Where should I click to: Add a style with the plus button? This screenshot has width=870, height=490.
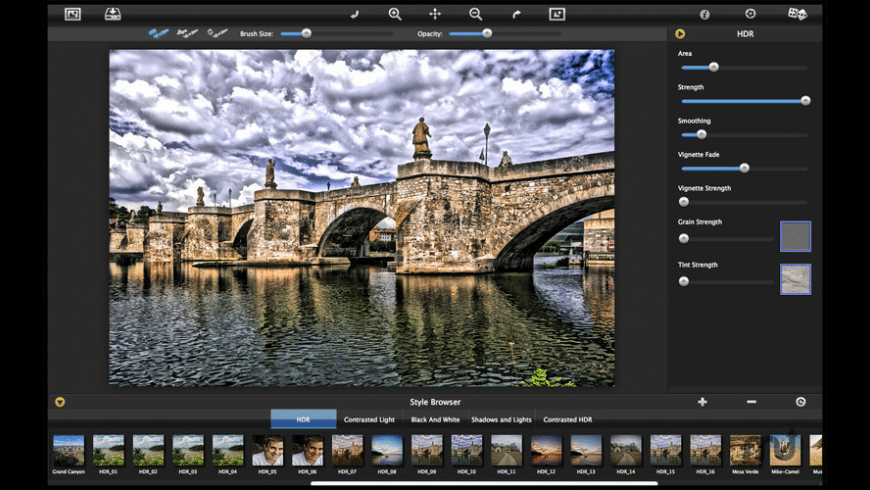[x=702, y=402]
